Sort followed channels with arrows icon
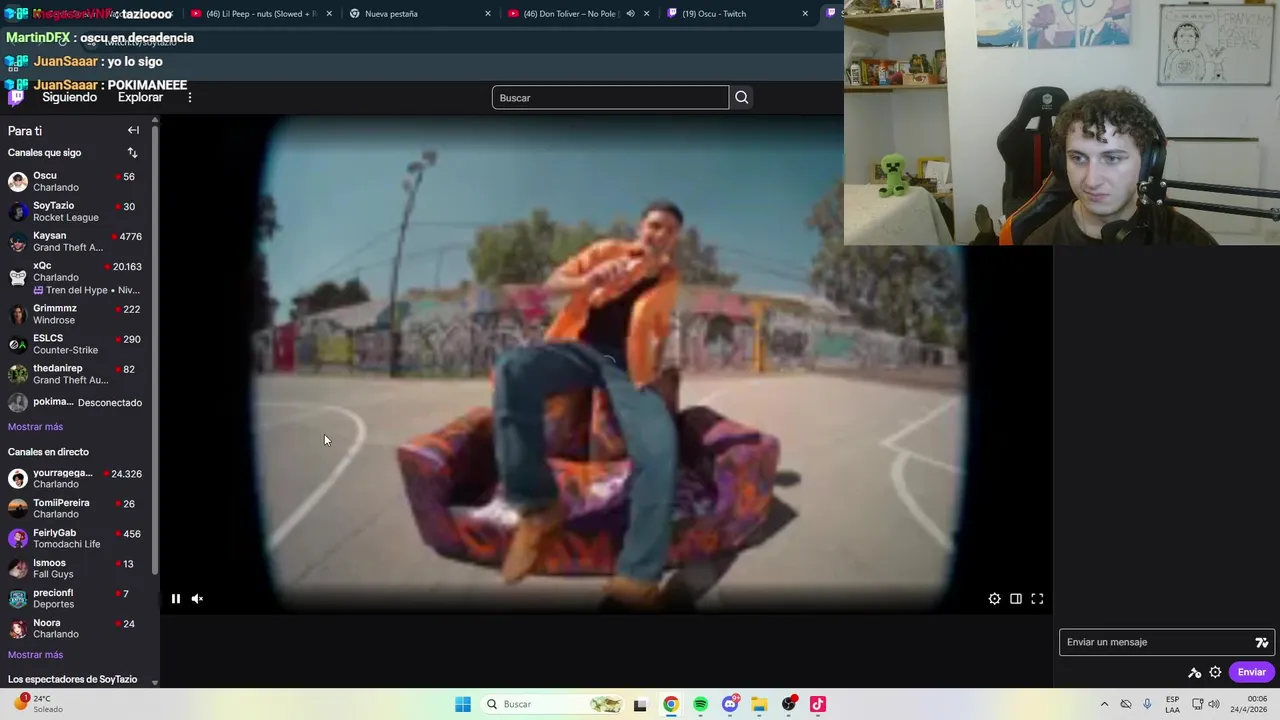Screen dimensions: 1280x720 (132, 152)
